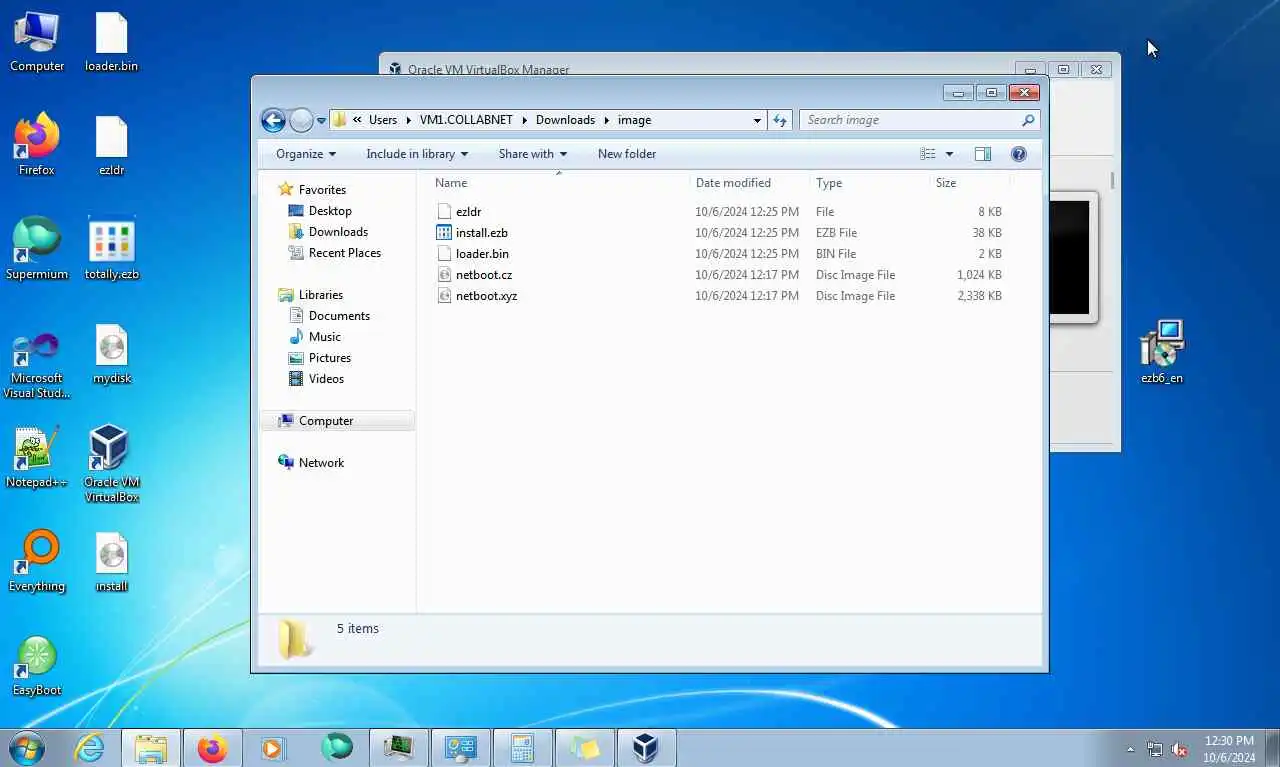Viewport: 1280px width, 767px height.
Task: Click the Explorer Forward button
Action: coord(301,120)
